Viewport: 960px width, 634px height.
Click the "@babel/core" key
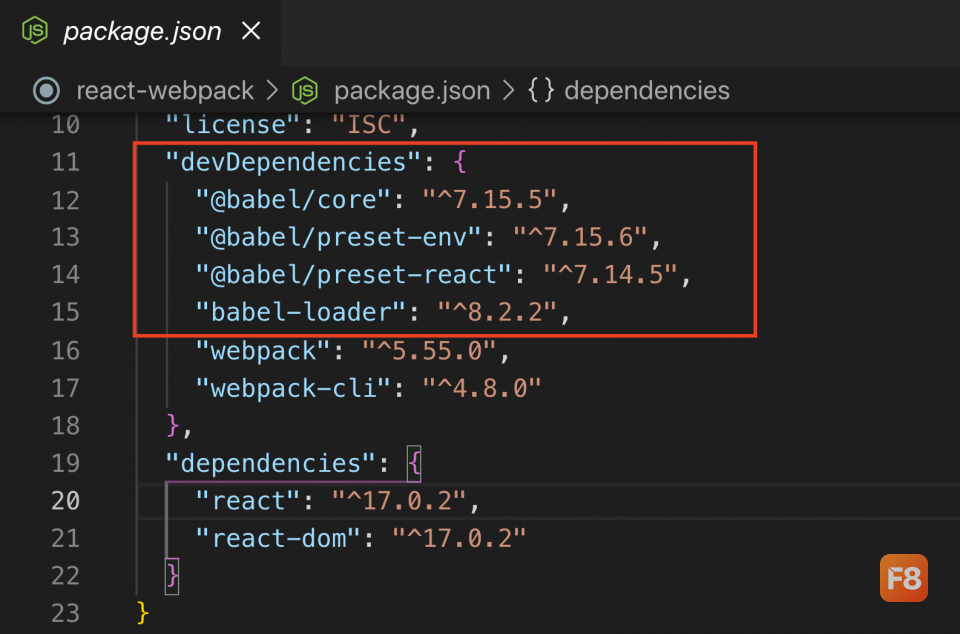pyautogui.click(x=293, y=200)
